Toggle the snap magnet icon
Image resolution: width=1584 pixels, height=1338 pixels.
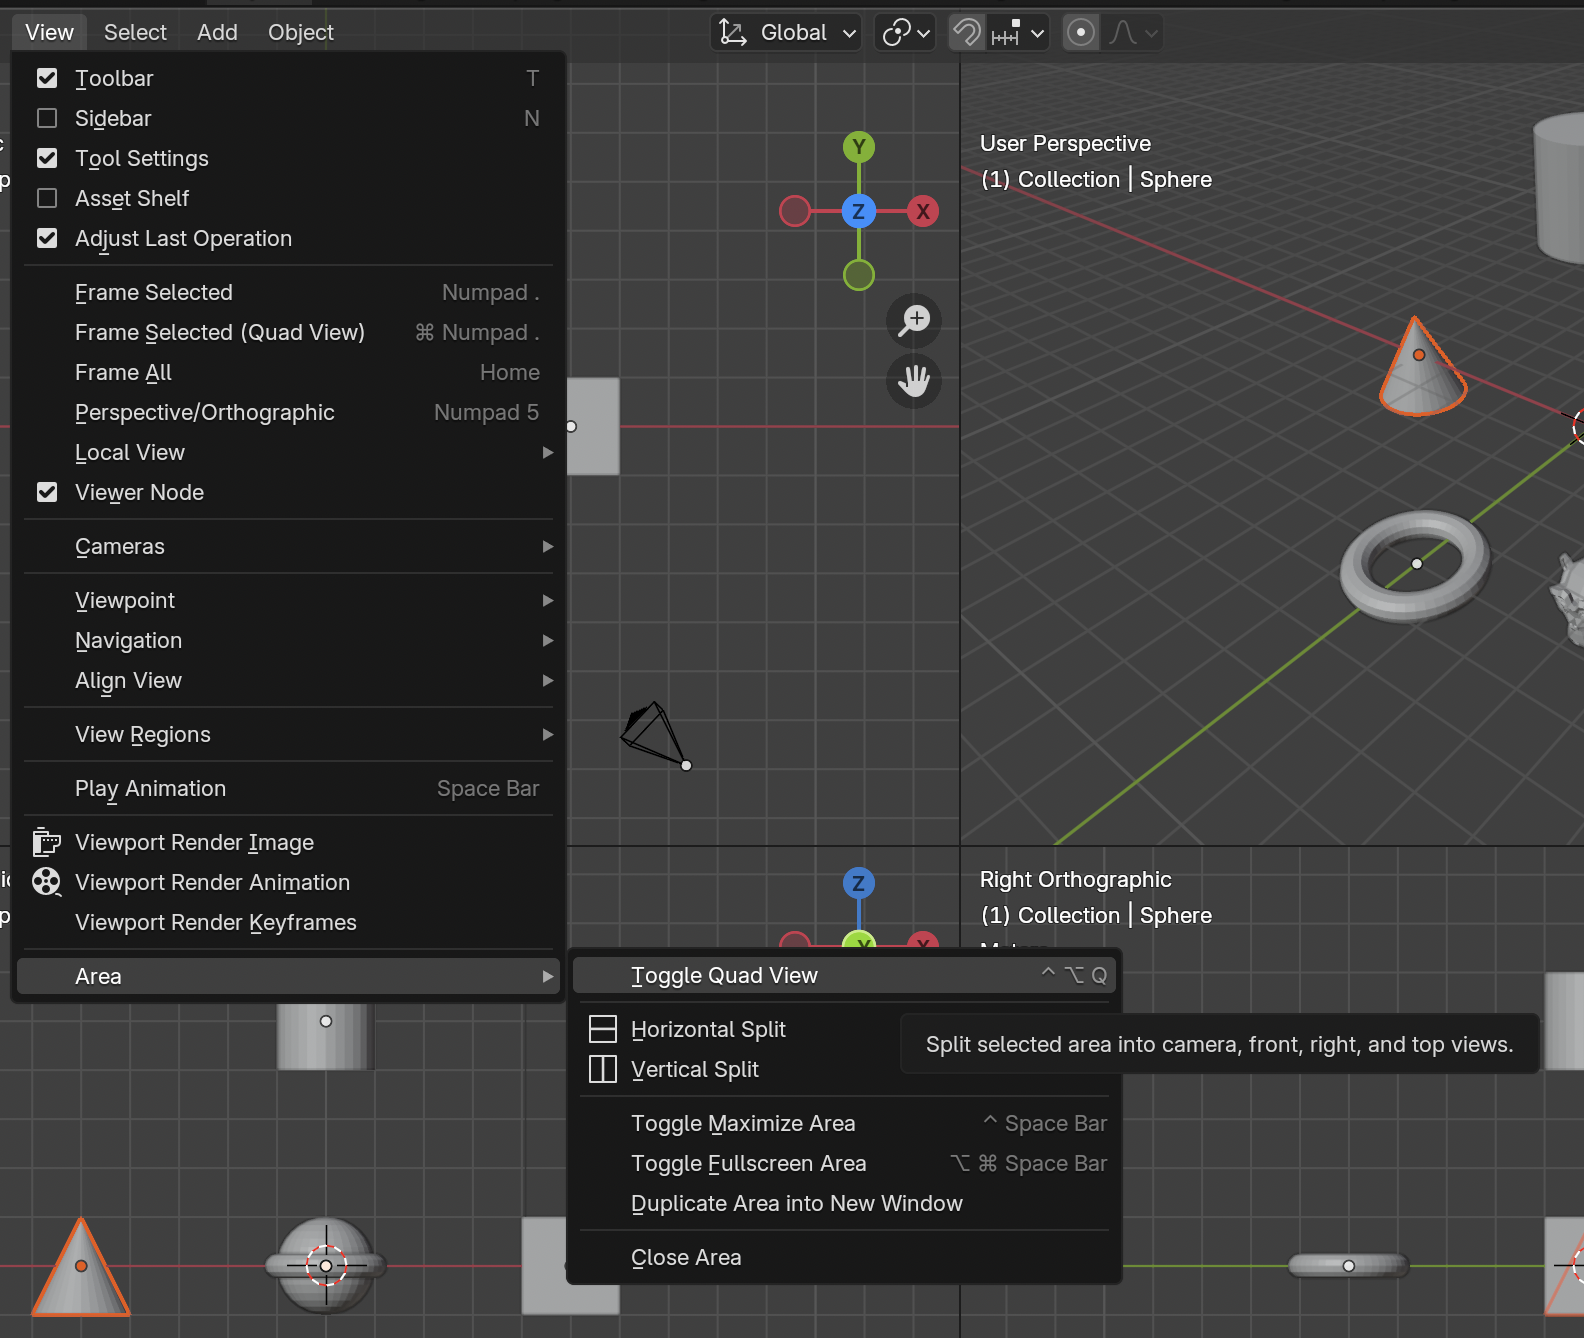(966, 33)
